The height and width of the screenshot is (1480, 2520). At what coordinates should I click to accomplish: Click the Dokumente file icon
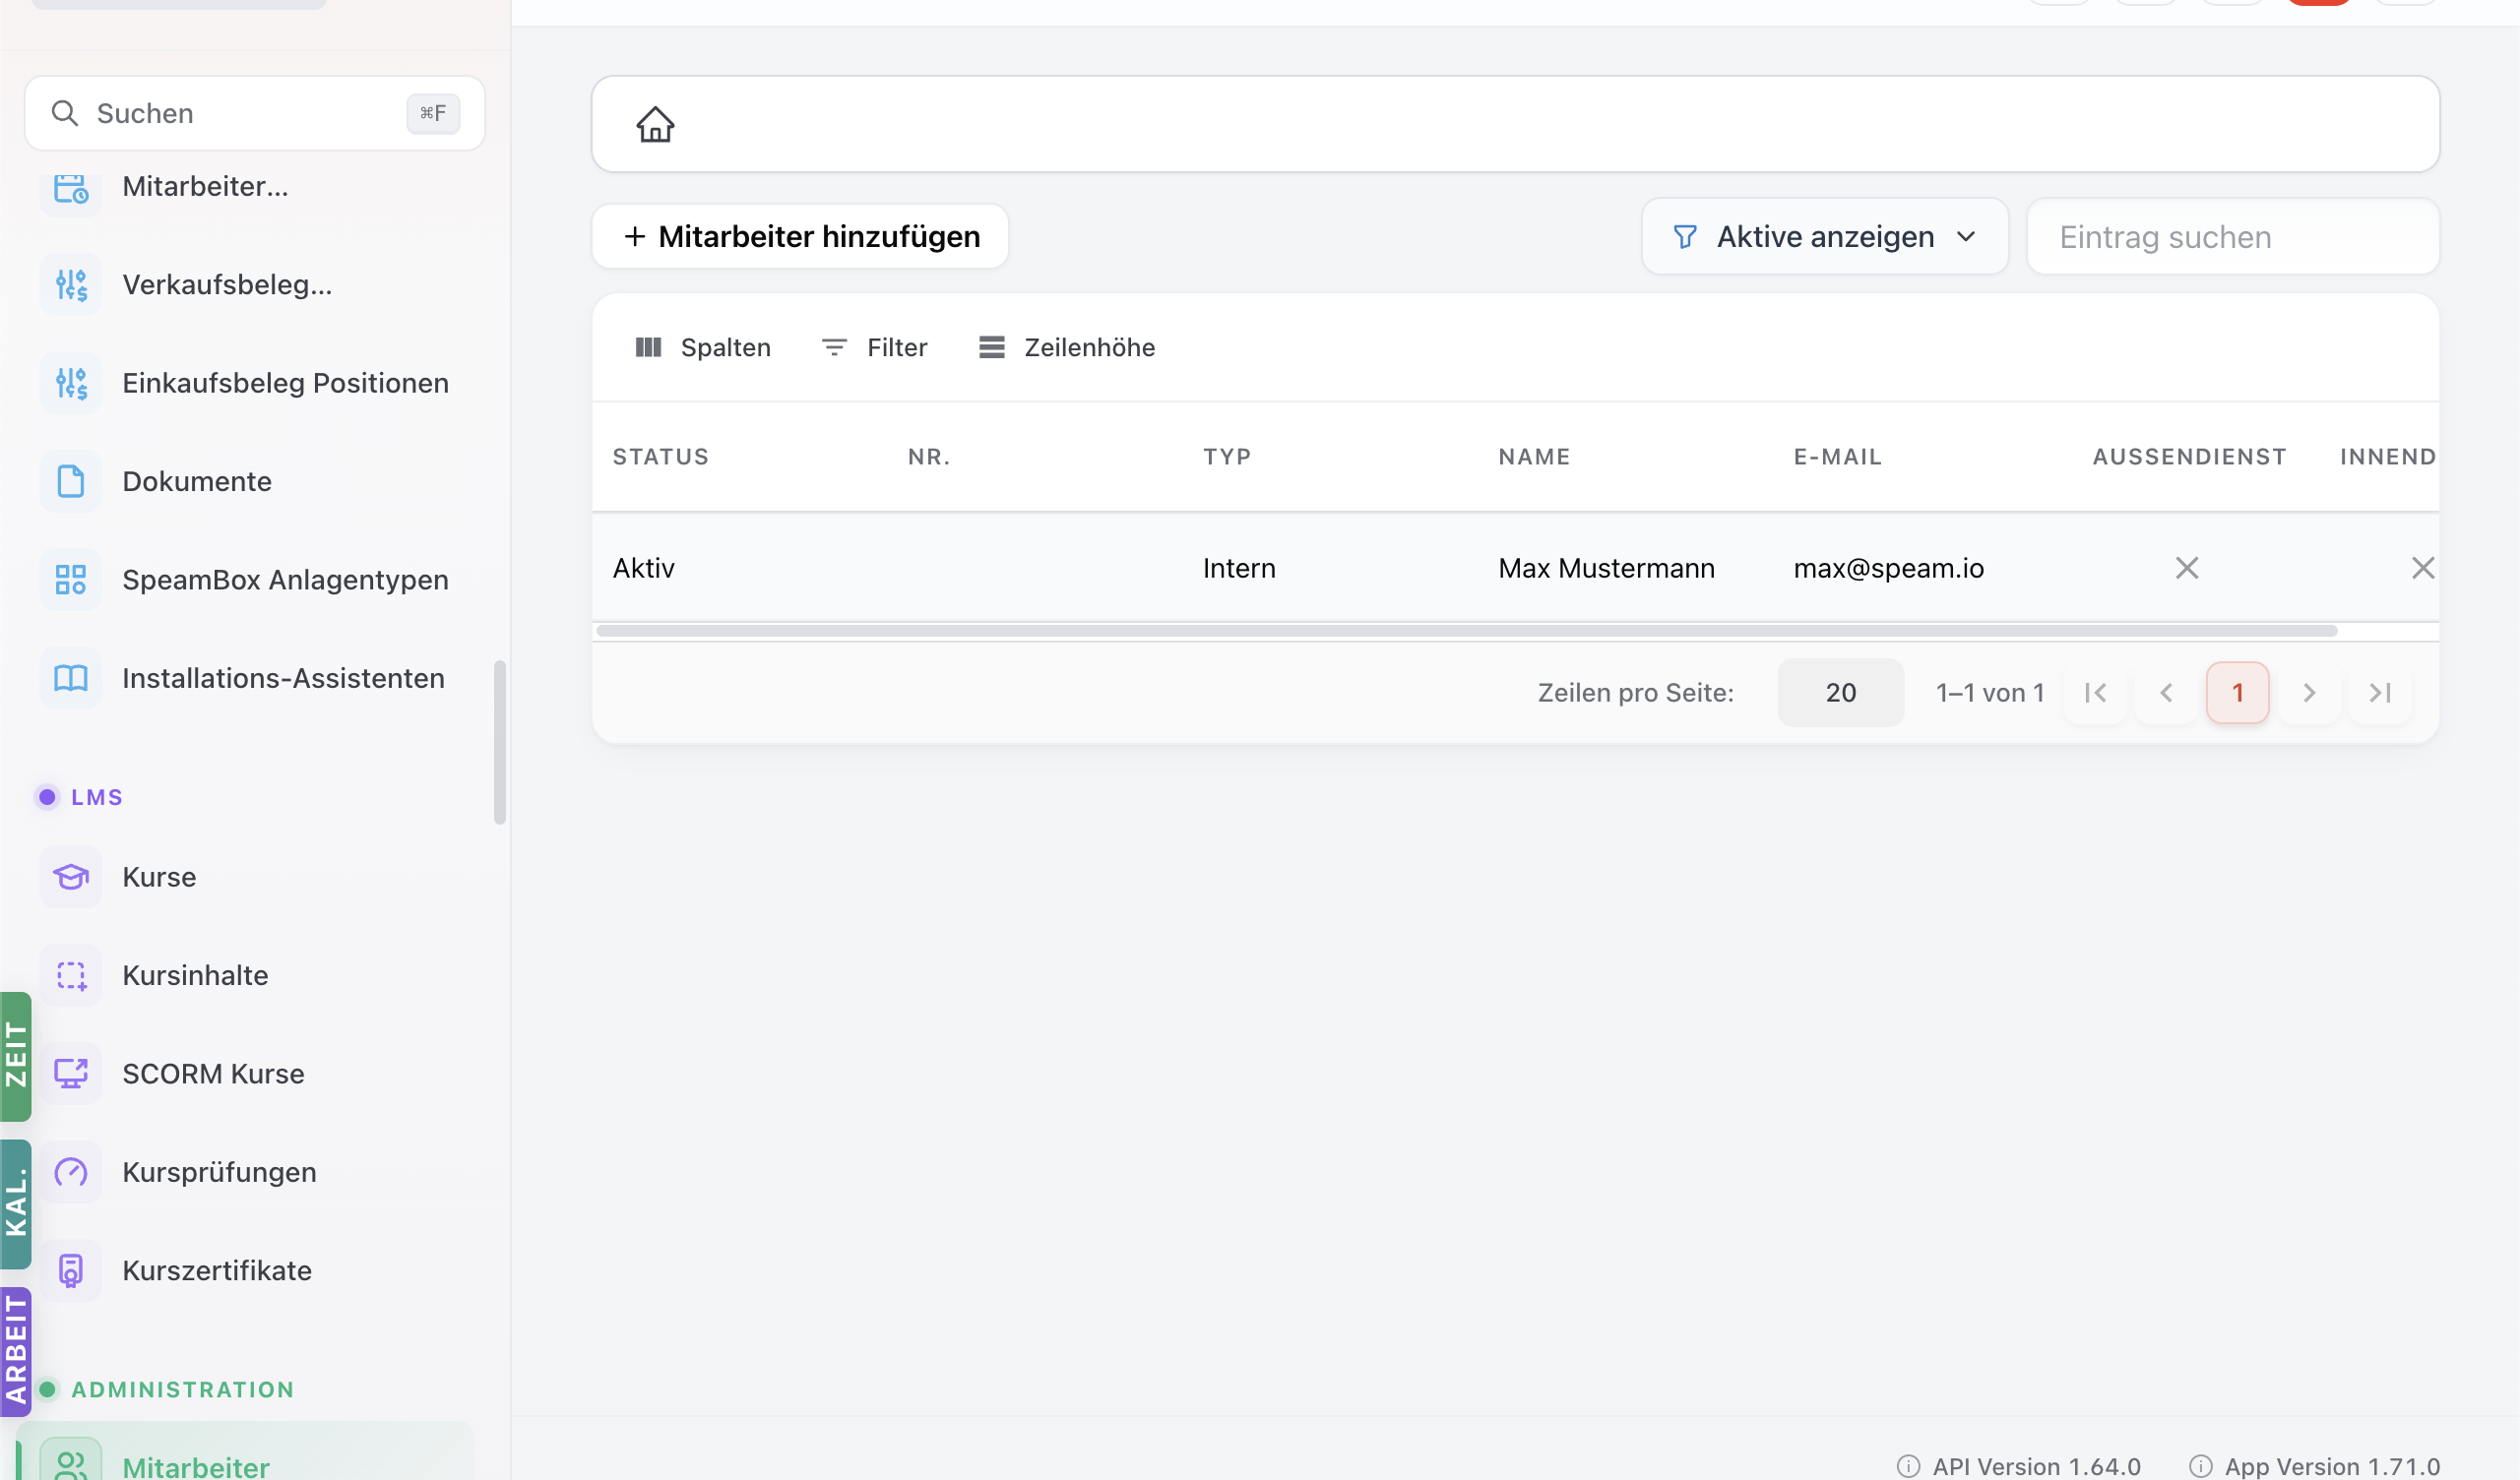71,481
